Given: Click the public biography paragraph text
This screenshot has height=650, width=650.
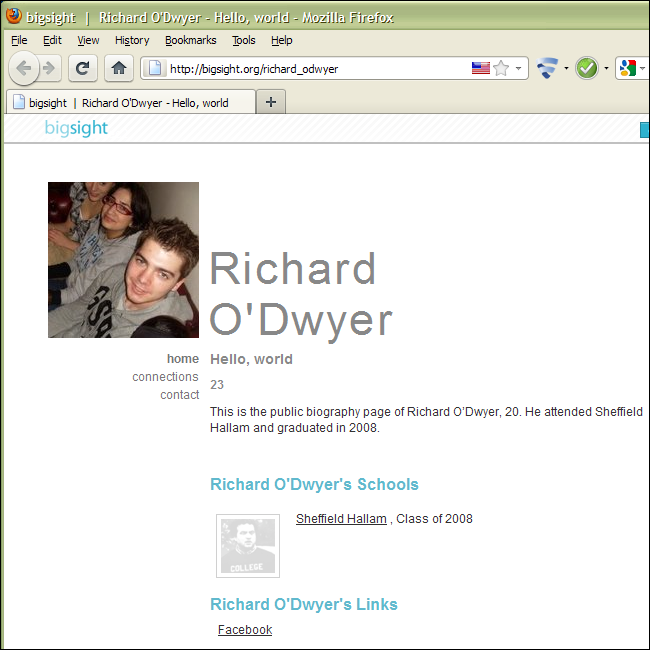Looking at the screenshot, I should coord(426,420).
